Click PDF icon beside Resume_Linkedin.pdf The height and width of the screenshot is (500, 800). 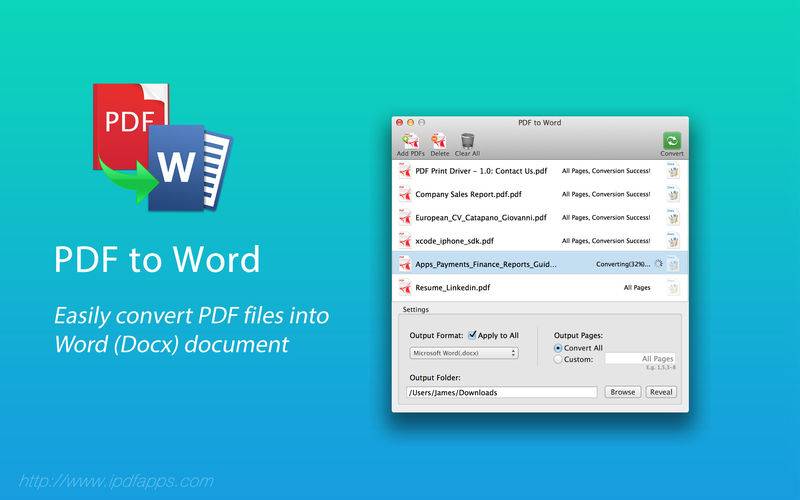405,288
